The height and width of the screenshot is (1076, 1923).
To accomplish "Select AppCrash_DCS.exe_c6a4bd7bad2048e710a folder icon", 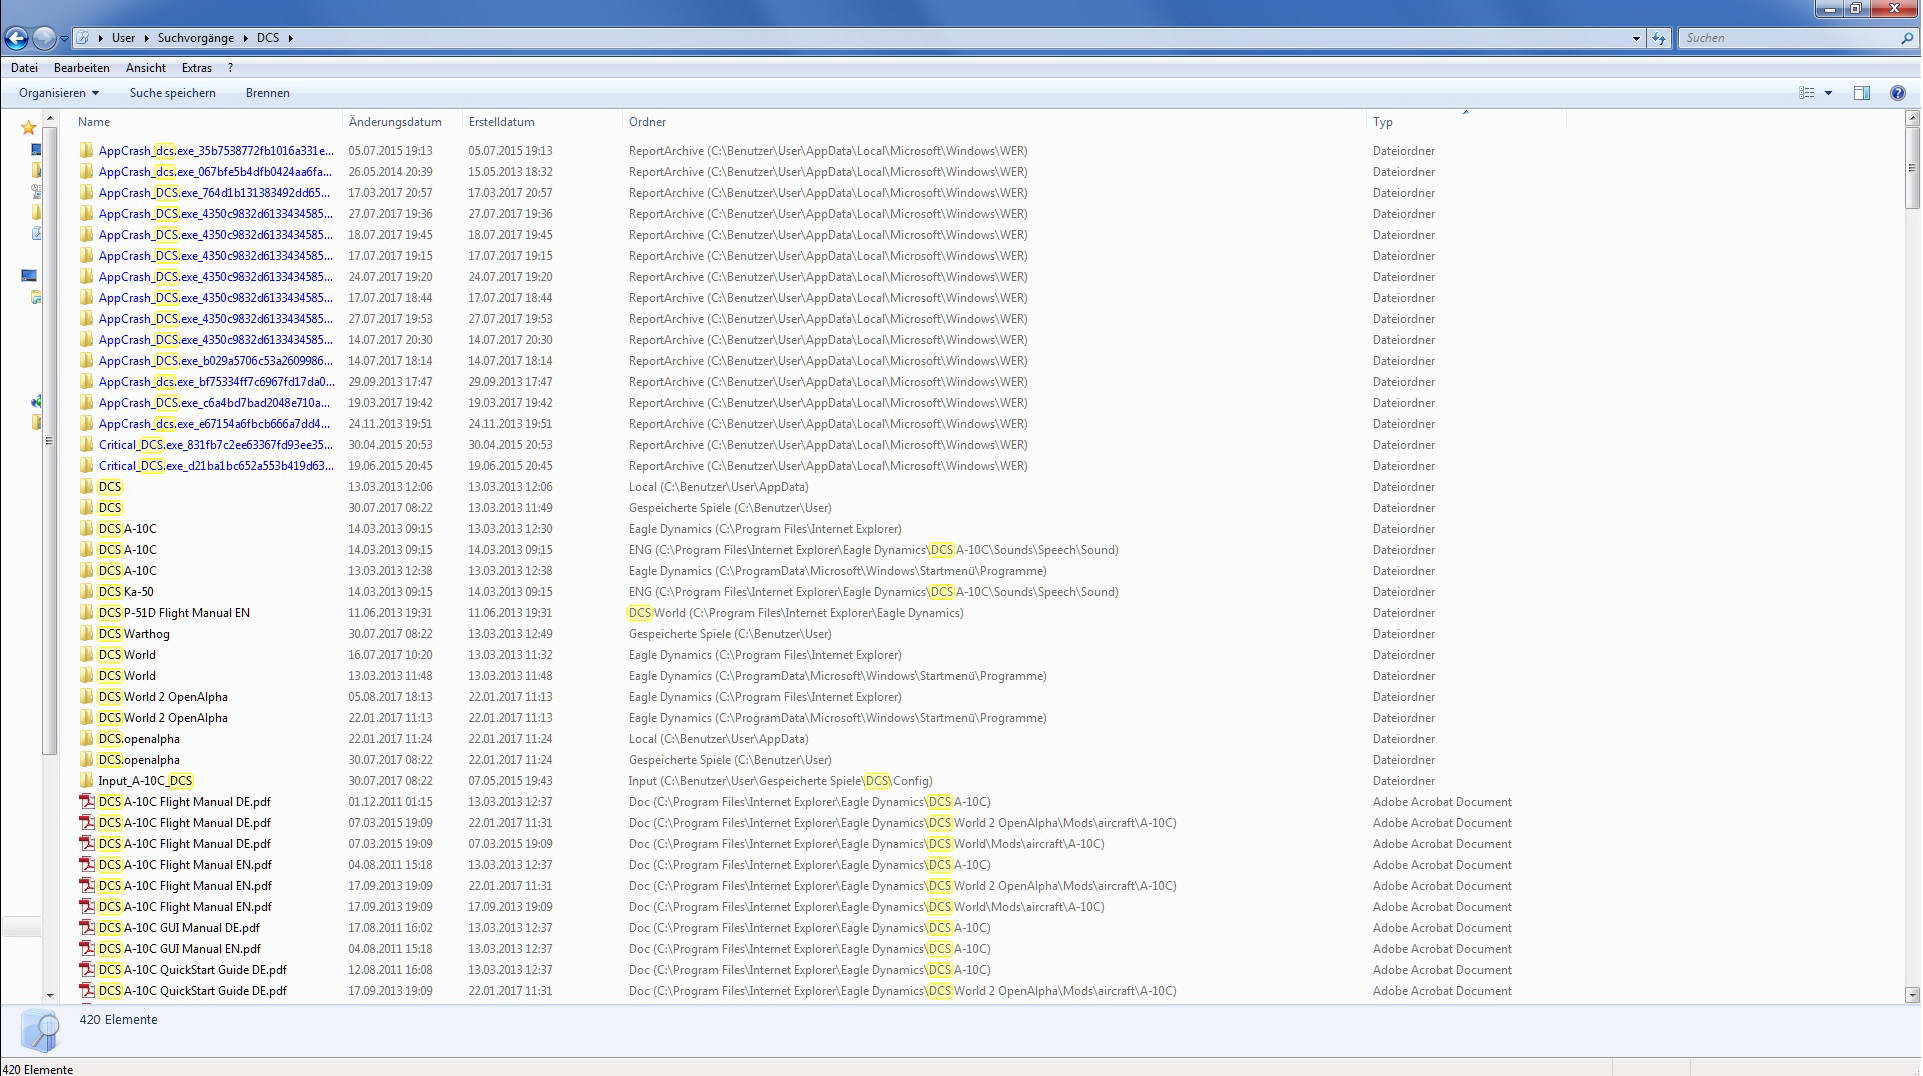I will click(x=87, y=403).
